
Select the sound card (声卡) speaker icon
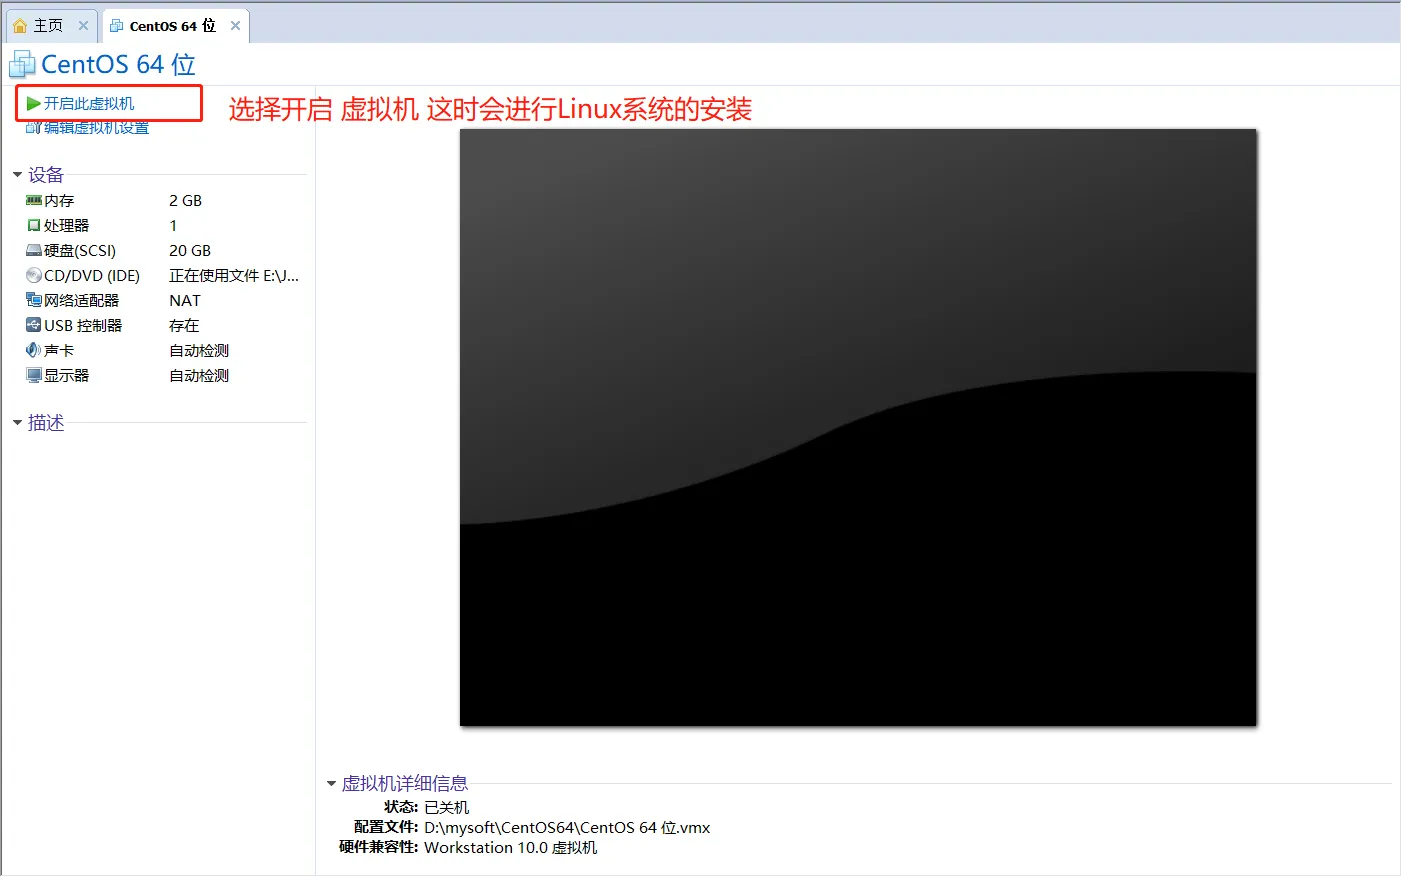pyautogui.click(x=34, y=350)
